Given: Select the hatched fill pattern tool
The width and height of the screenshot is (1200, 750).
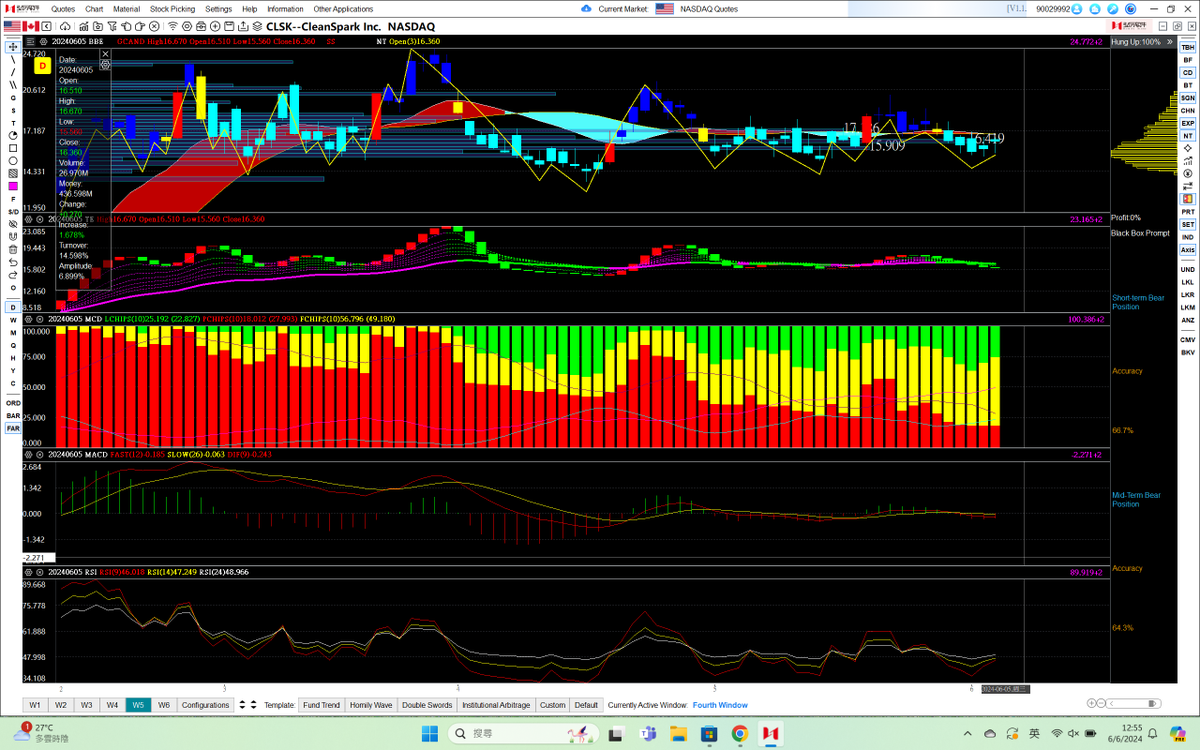Looking at the screenshot, I should point(13,173).
